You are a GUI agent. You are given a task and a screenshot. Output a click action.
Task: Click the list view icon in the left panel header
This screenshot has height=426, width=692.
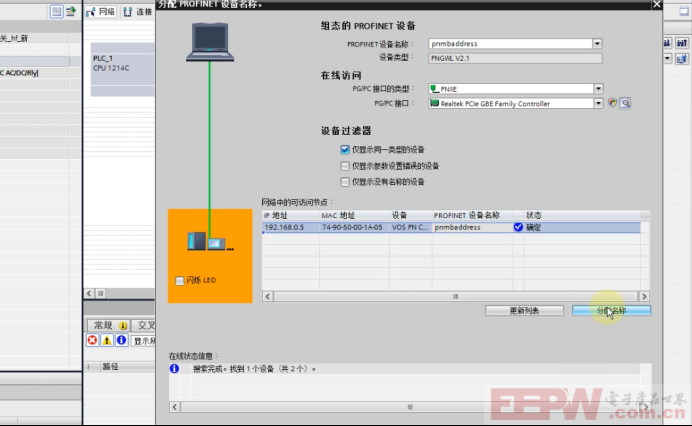point(56,11)
